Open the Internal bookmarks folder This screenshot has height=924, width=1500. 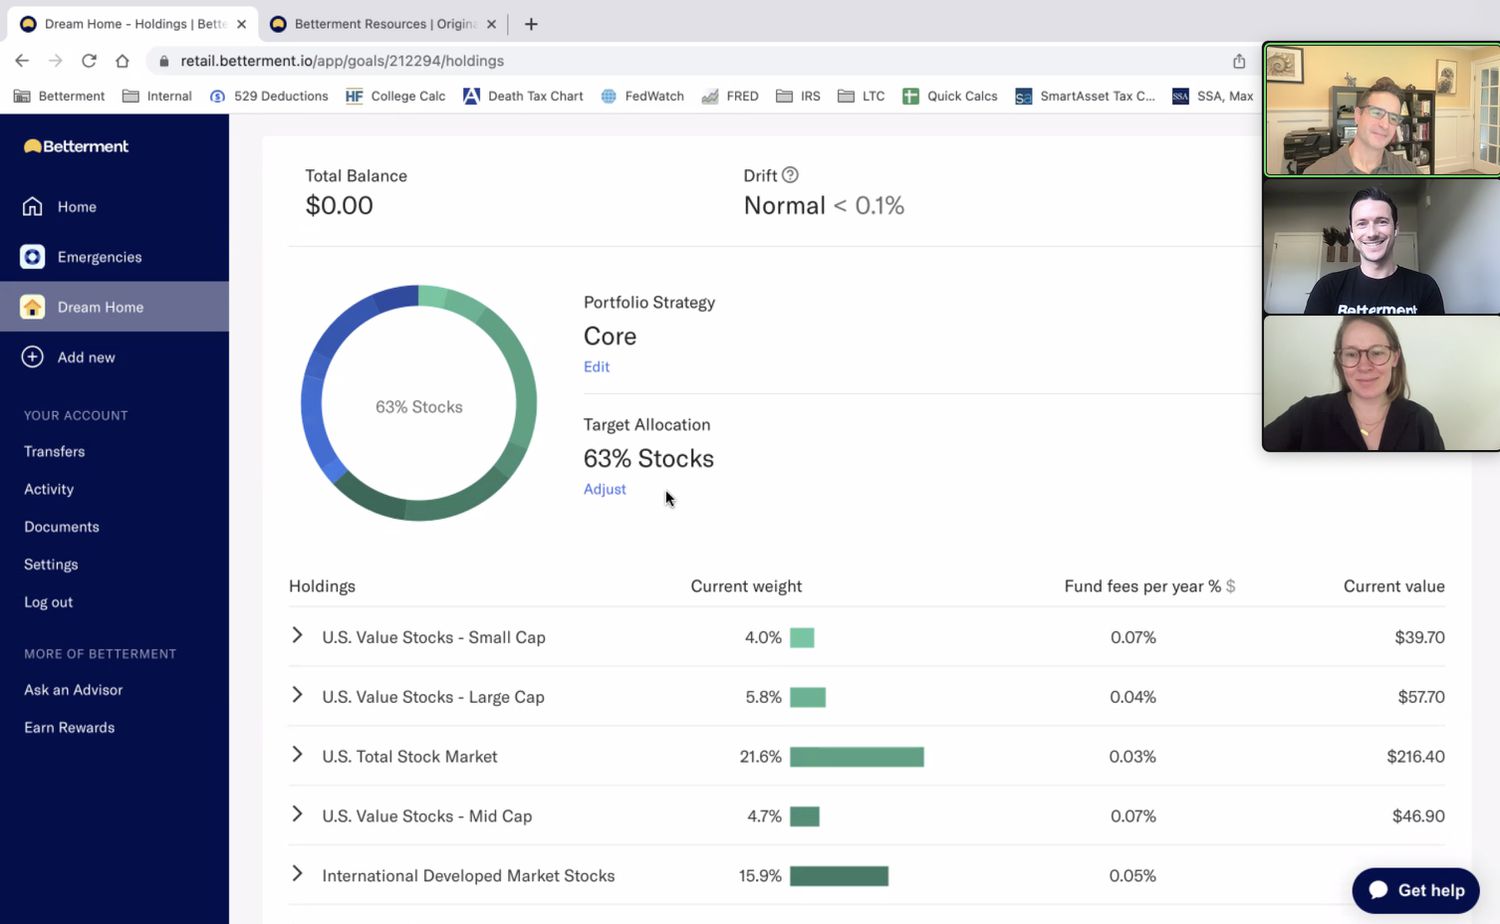tap(157, 96)
